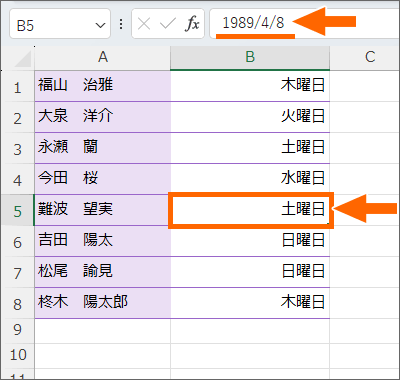Screen dimensions: 400x380
Task: Click cell with 福山 治雅
Action: (x=103, y=86)
